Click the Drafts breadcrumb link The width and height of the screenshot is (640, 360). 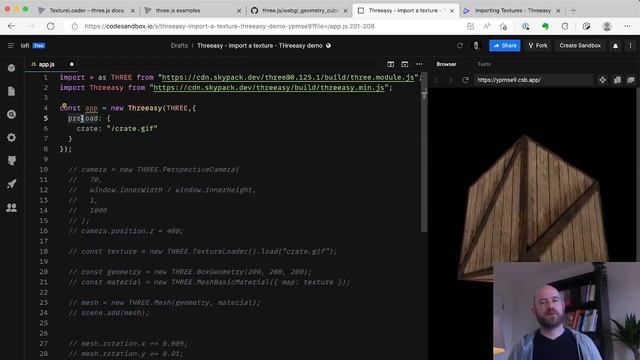179,46
